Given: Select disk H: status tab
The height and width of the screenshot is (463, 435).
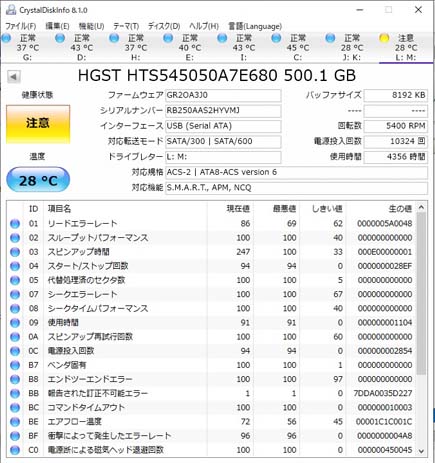Looking at the screenshot, I should 135,47.
